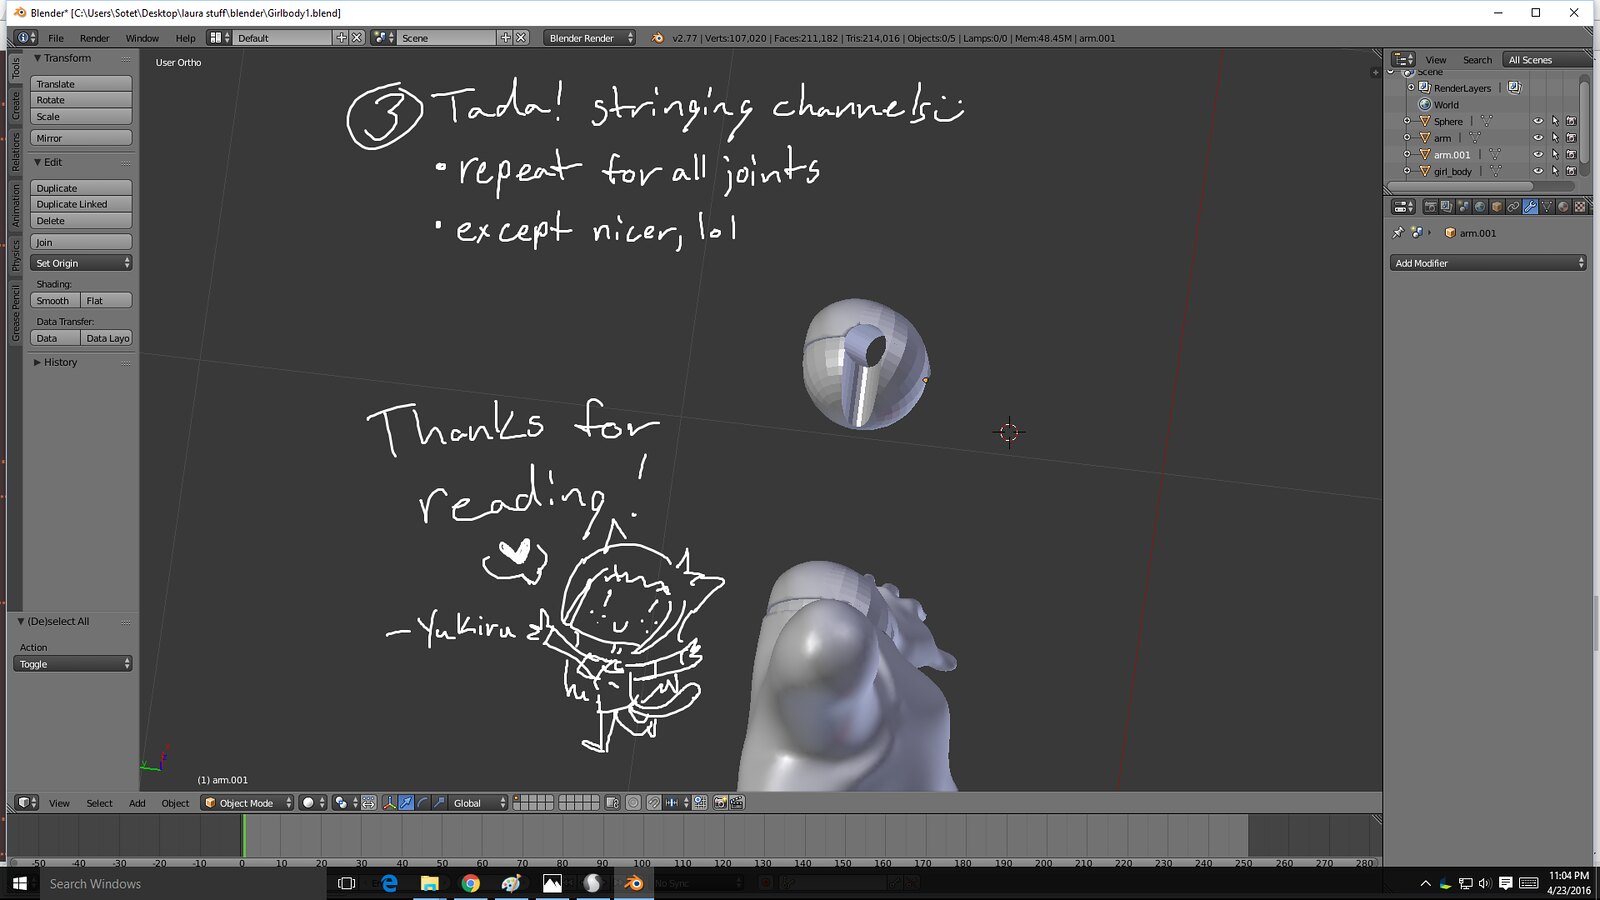Open the Help menu
This screenshot has width=1600, height=900.
click(186, 38)
